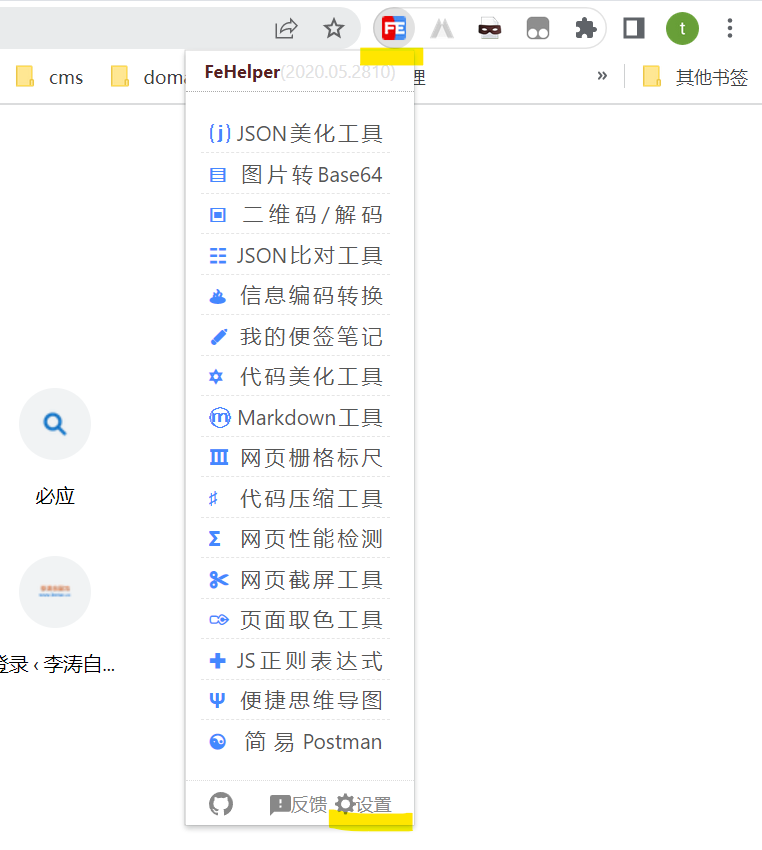Click the JS正则表达式 text label

310,661
